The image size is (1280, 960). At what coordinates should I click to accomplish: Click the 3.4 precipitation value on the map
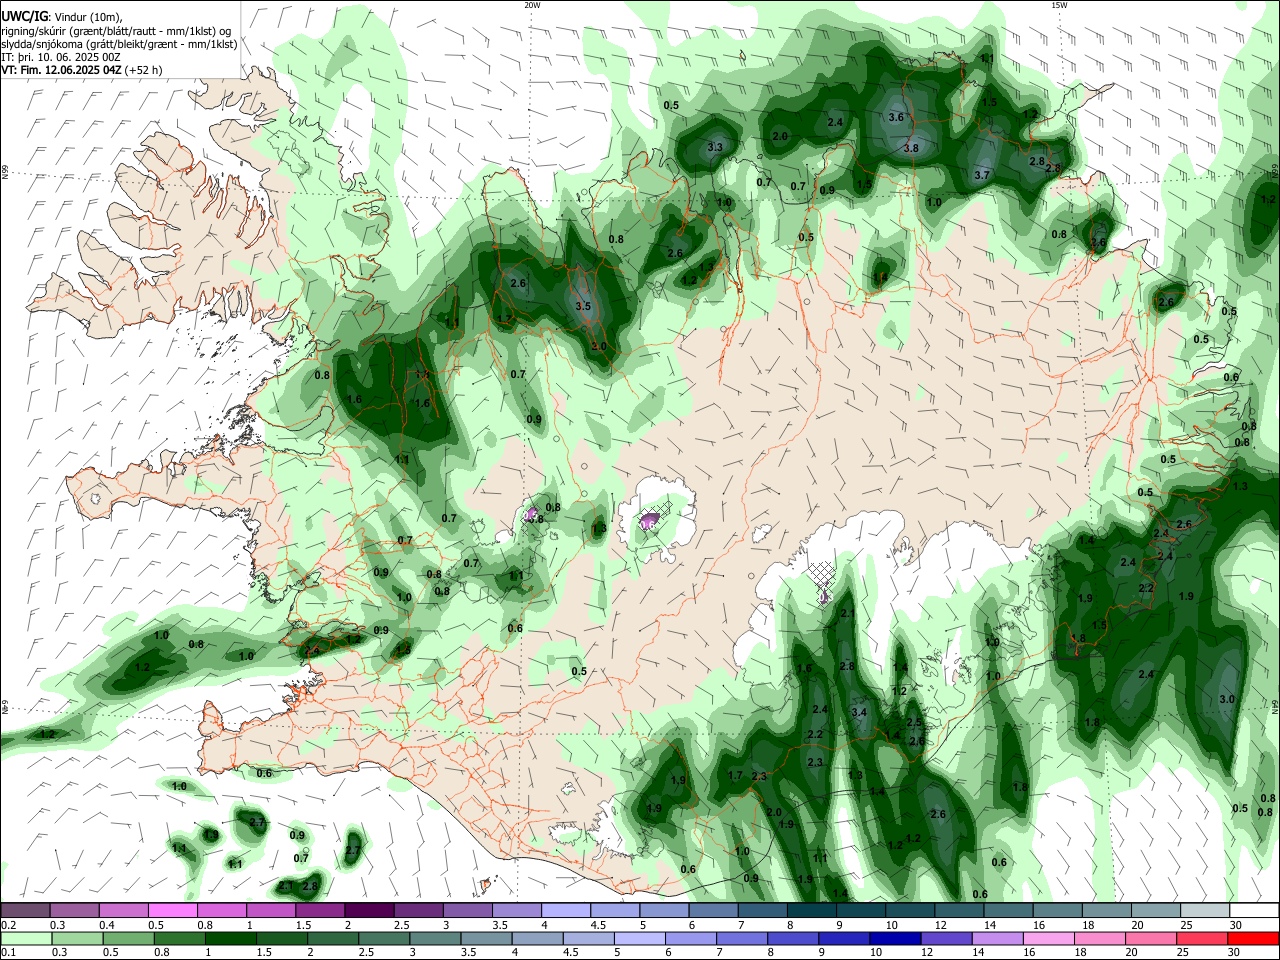[859, 712]
